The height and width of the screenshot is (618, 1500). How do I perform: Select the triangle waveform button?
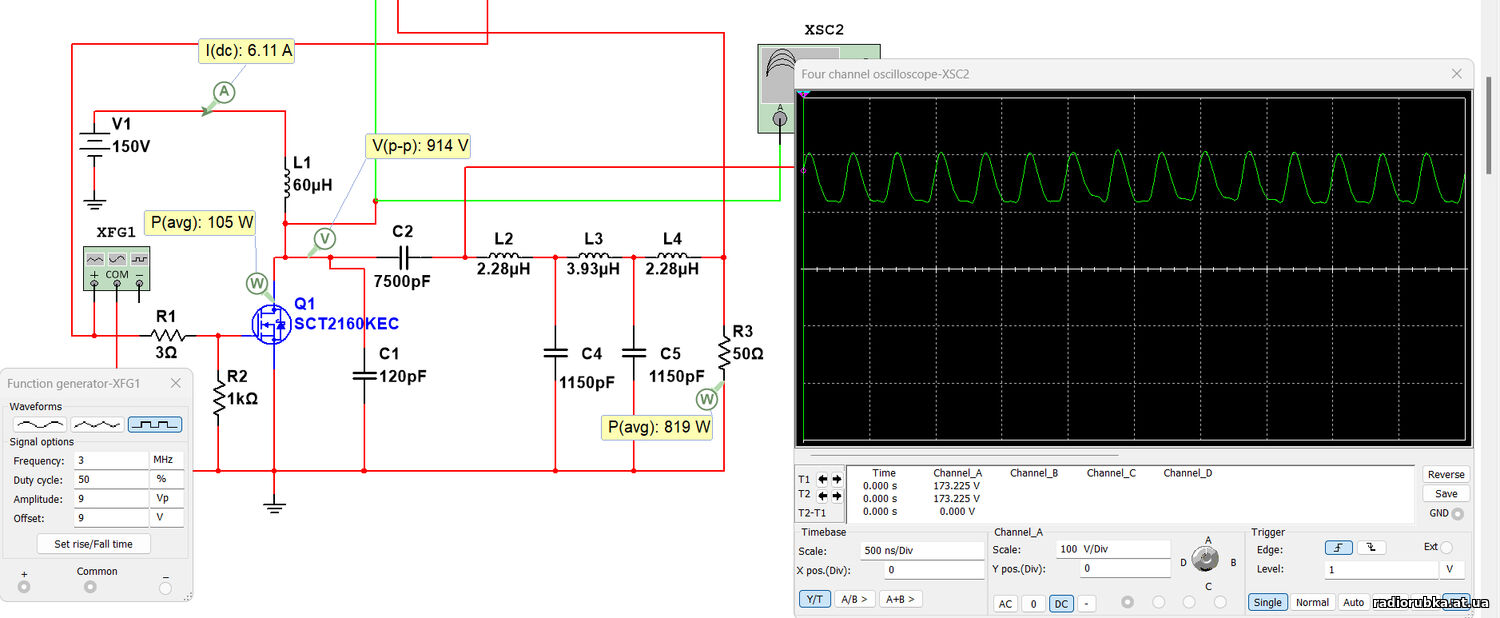97,424
